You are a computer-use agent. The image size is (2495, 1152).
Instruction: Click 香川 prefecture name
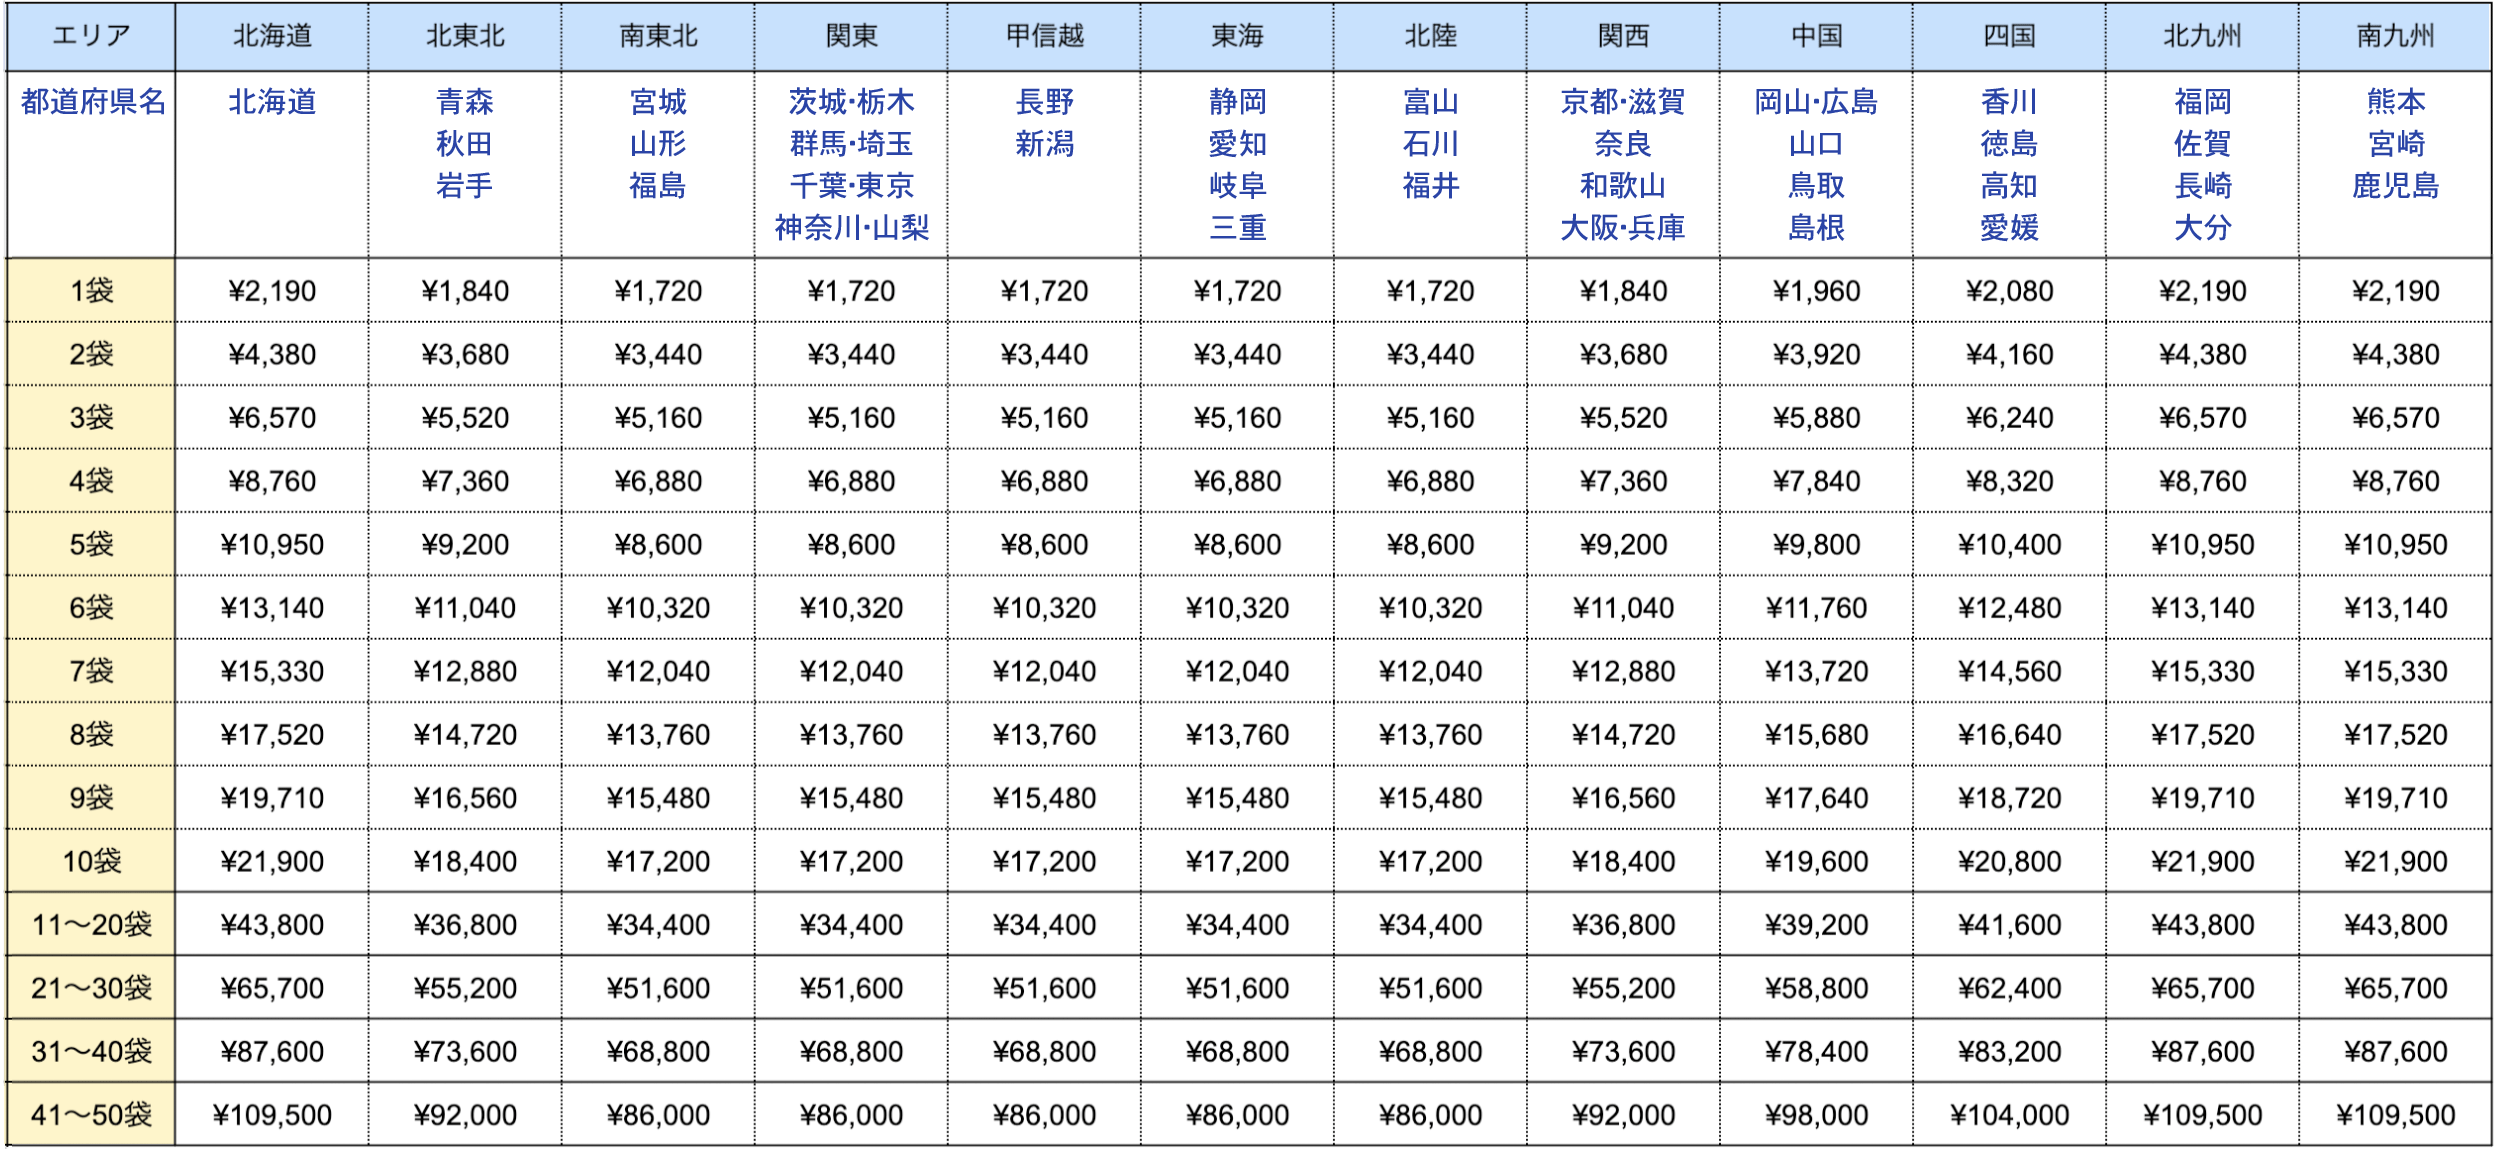(x=2009, y=102)
